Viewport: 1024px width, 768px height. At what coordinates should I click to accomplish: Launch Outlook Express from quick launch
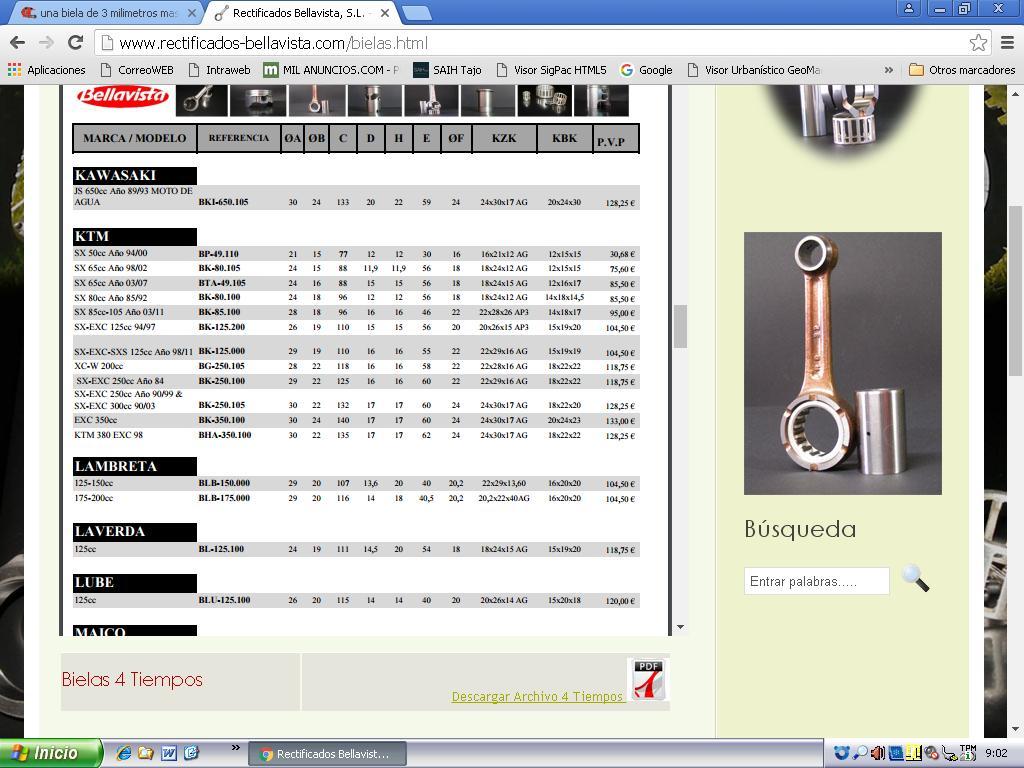click(191, 753)
